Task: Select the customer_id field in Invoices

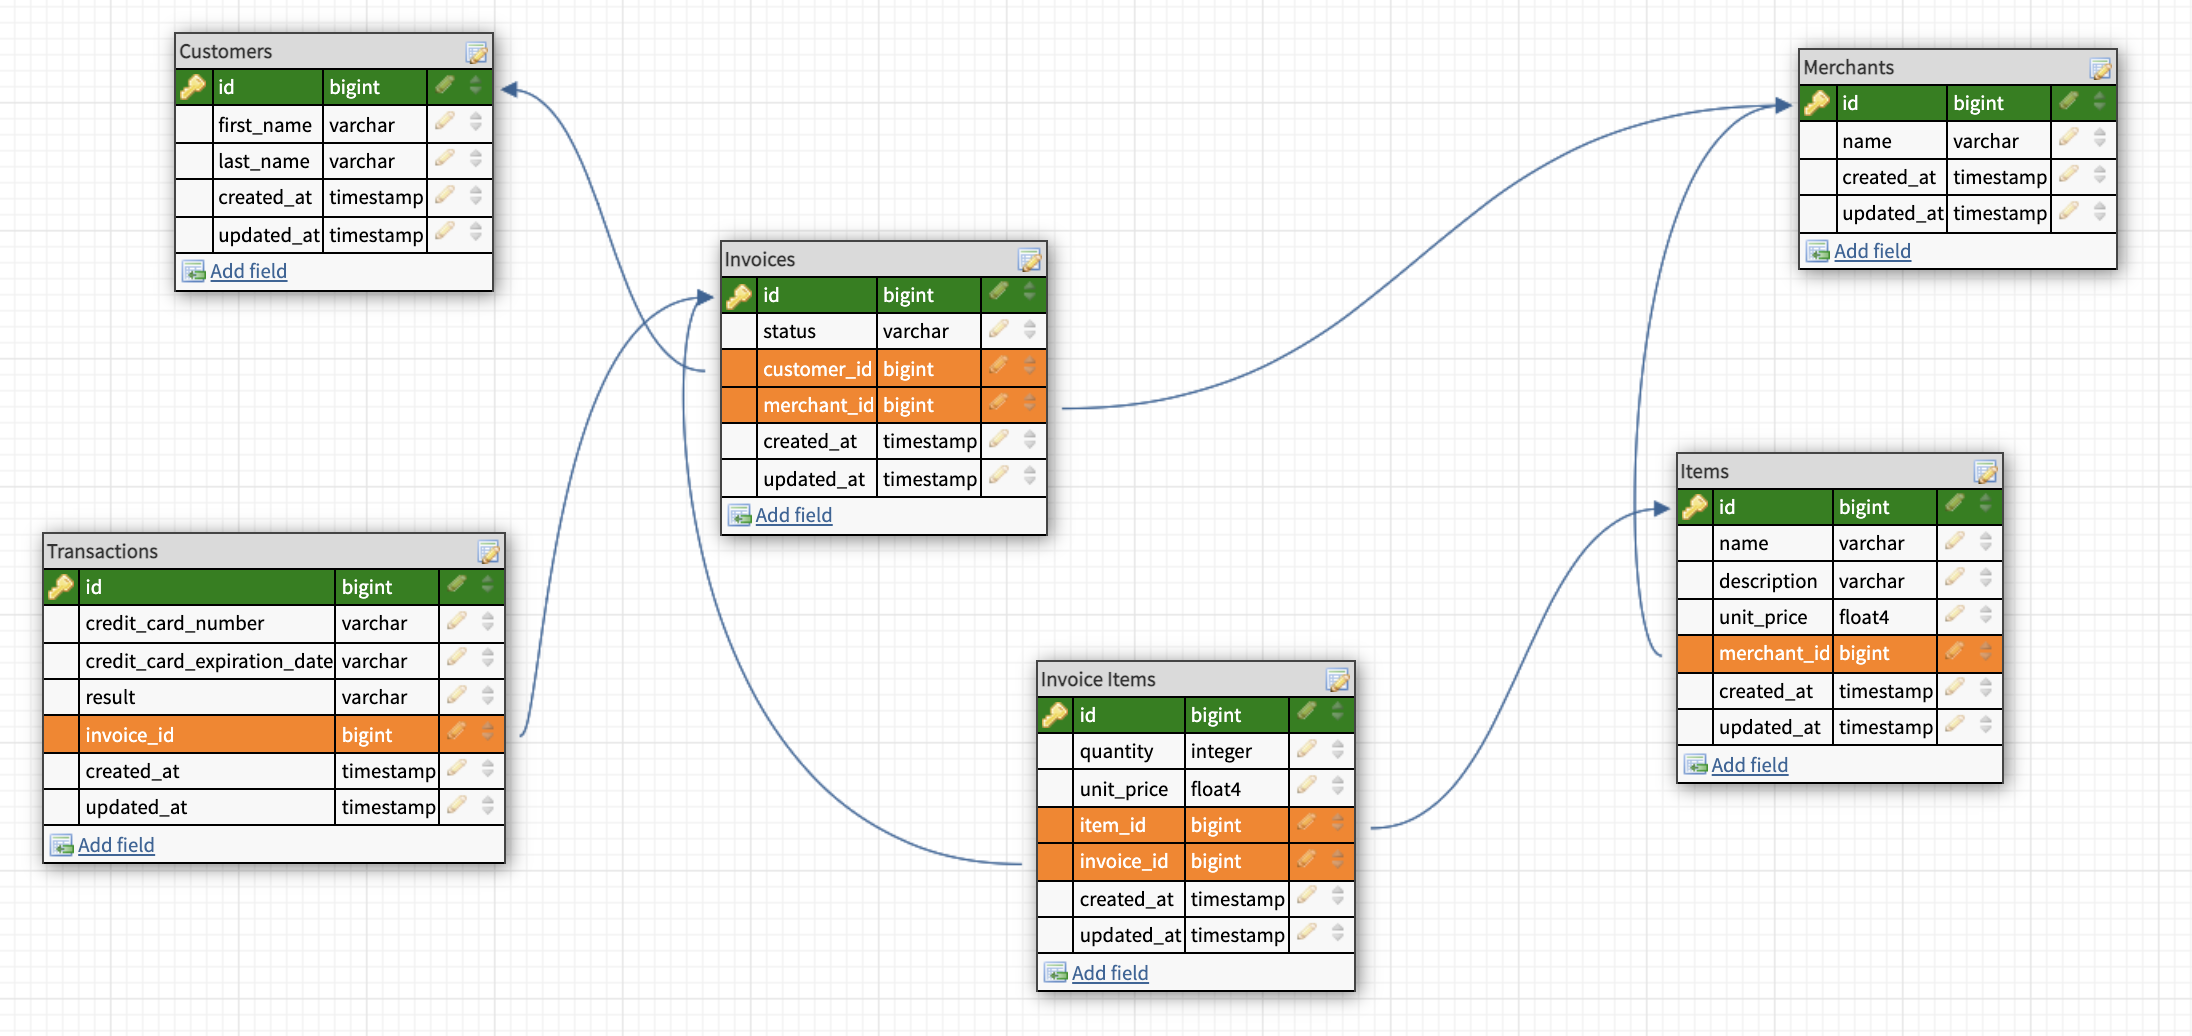Action: pyautogui.click(x=884, y=369)
